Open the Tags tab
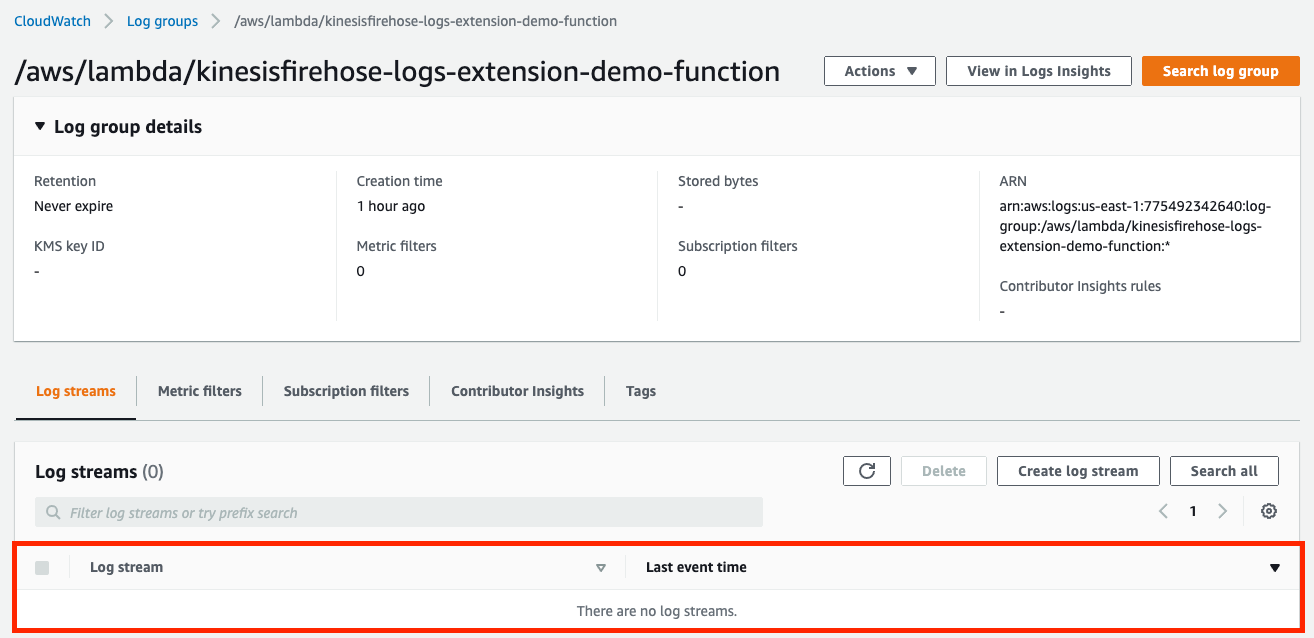This screenshot has width=1314, height=638. pyautogui.click(x=640, y=391)
